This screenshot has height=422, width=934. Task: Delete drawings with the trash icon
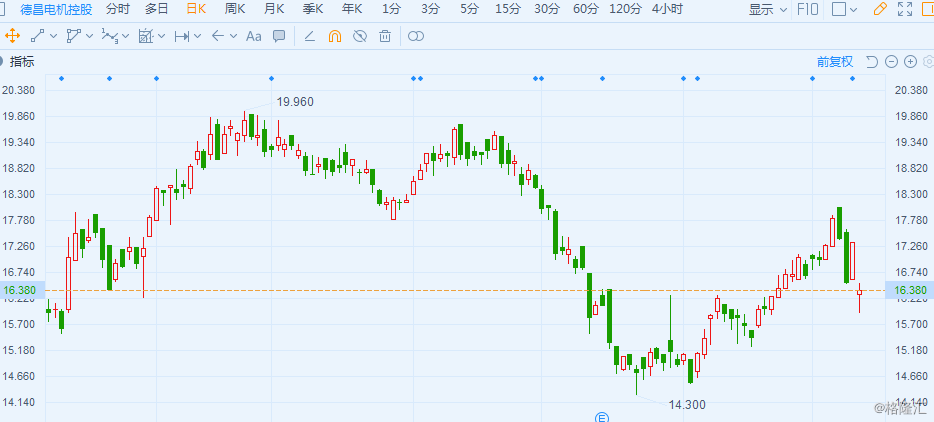384,36
